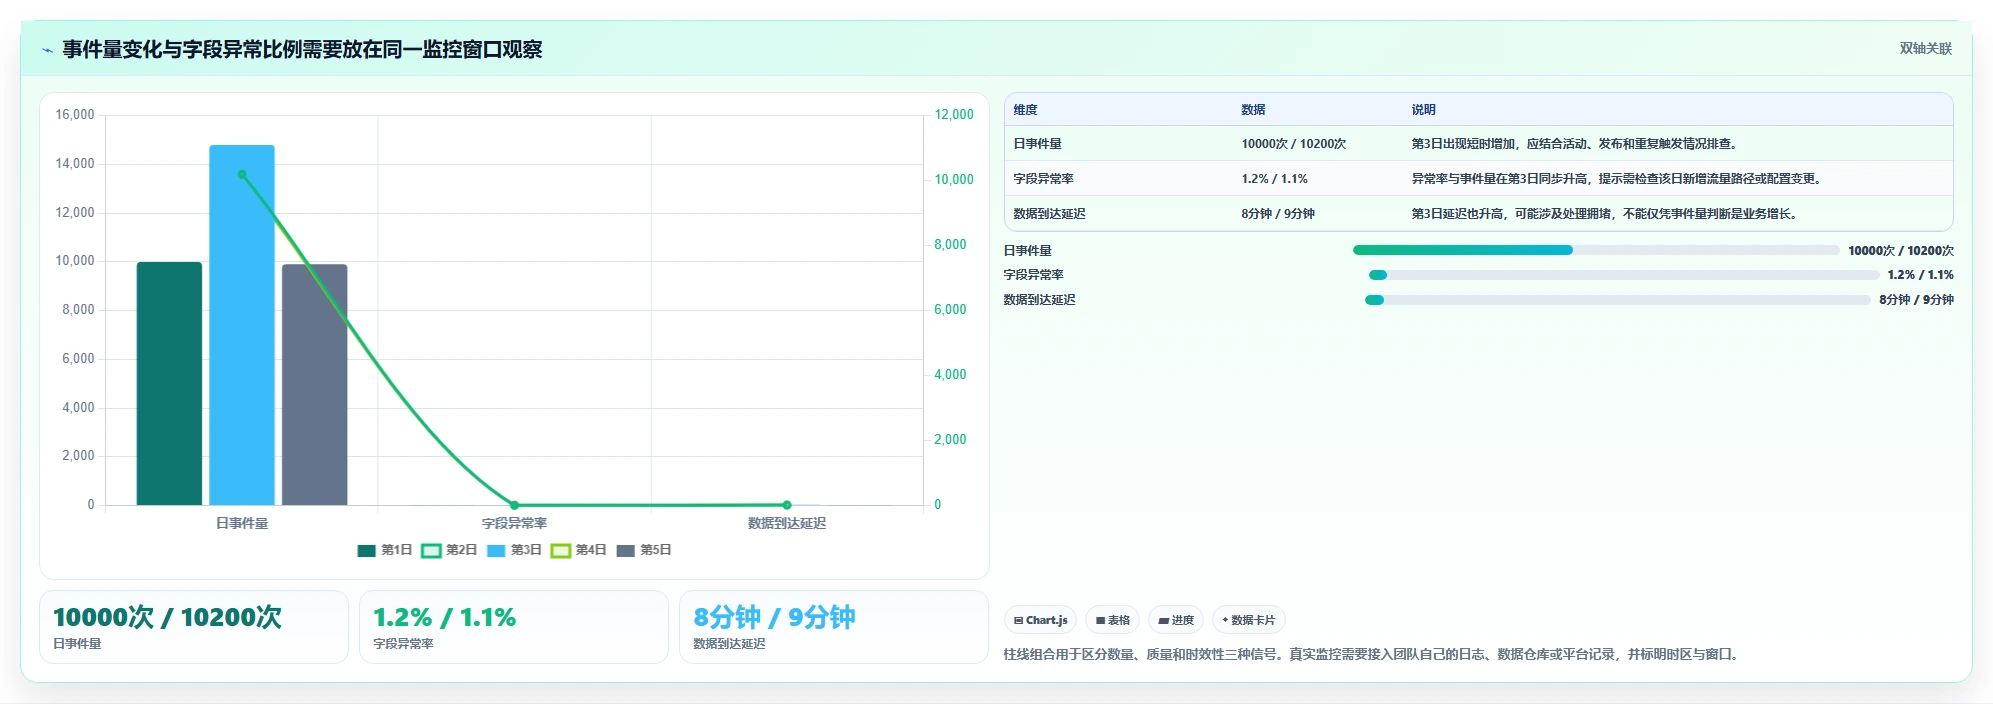
Task: Click the 16,000 left axis tick label
Action: (x=75, y=115)
